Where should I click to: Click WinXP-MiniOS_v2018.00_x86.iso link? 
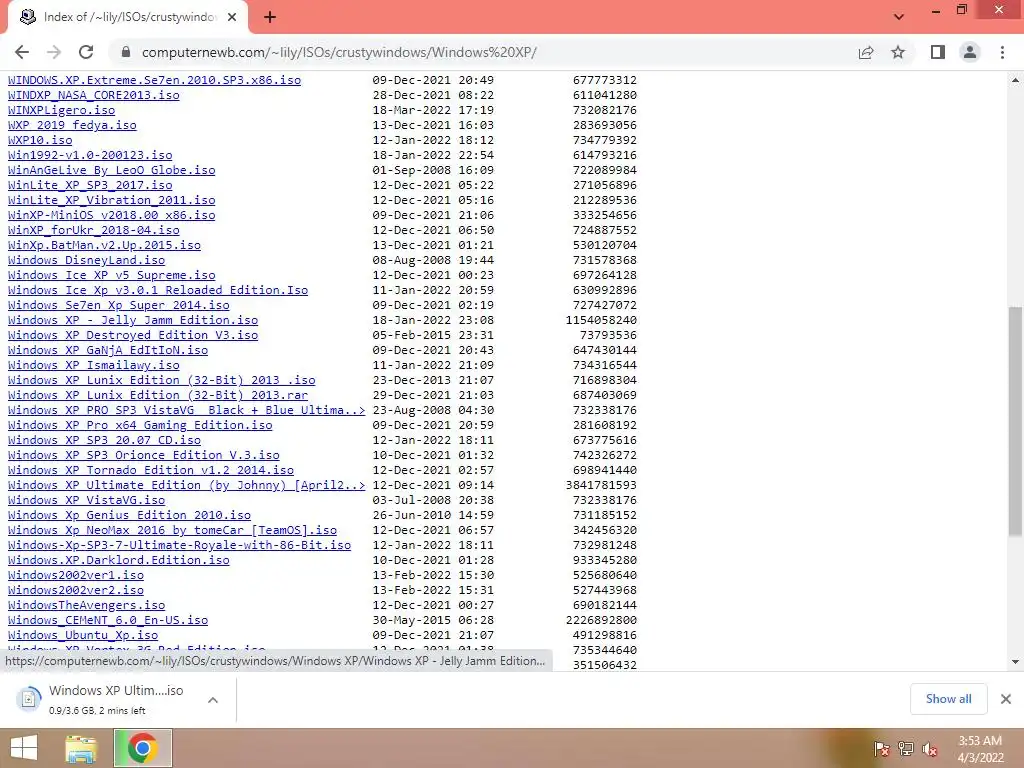click(x=111, y=215)
